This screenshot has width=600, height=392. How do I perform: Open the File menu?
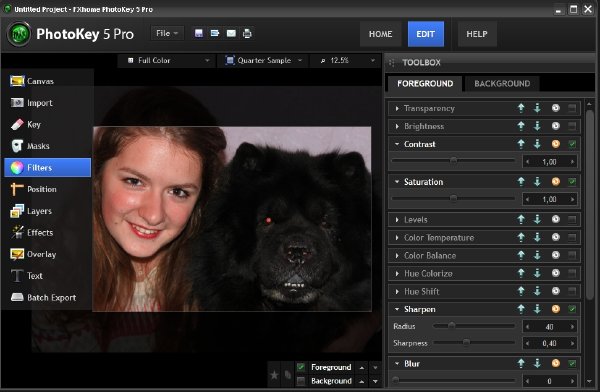point(167,34)
